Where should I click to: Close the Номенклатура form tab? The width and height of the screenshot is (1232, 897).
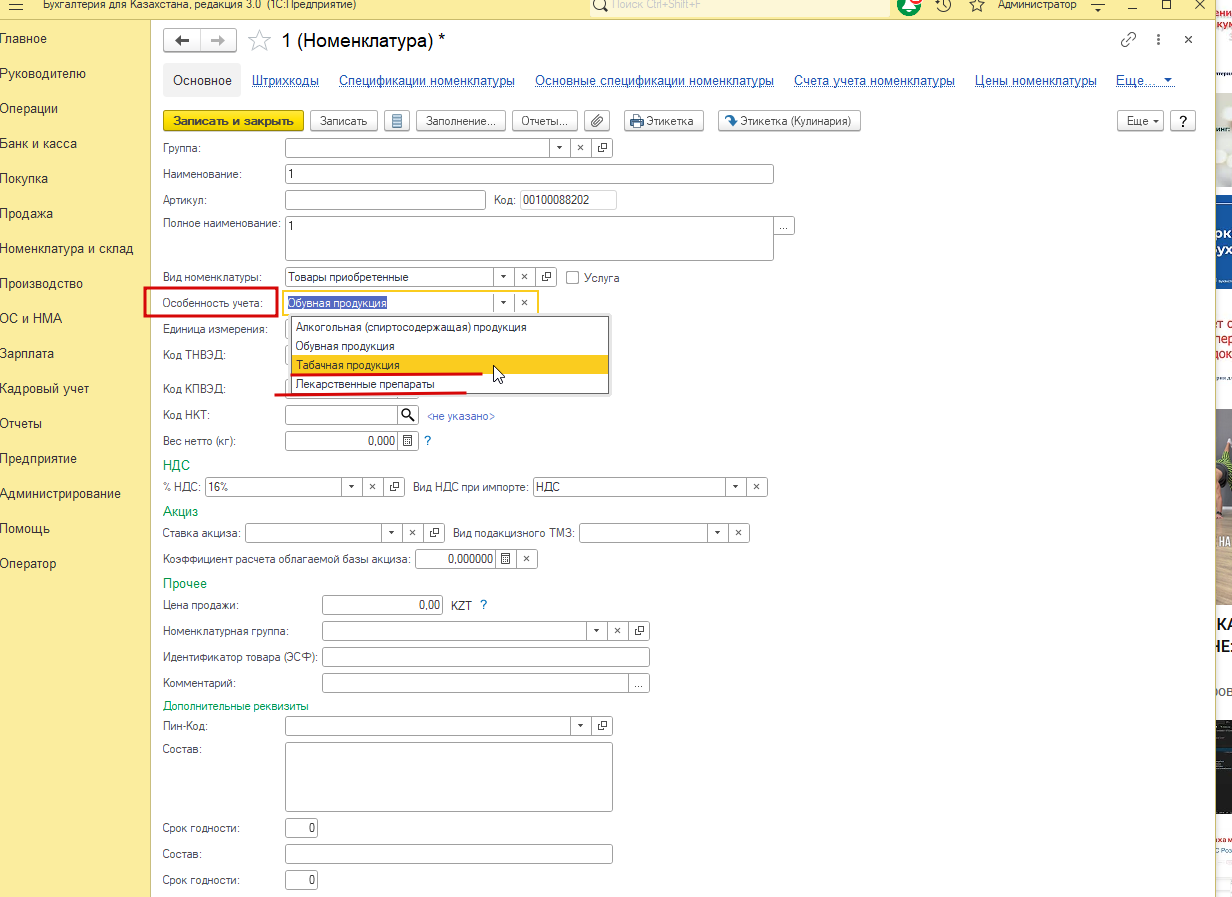[x=1188, y=40]
